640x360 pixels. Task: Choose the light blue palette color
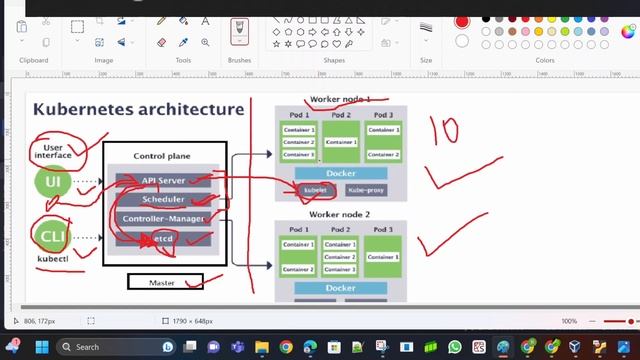[x=578, y=31]
